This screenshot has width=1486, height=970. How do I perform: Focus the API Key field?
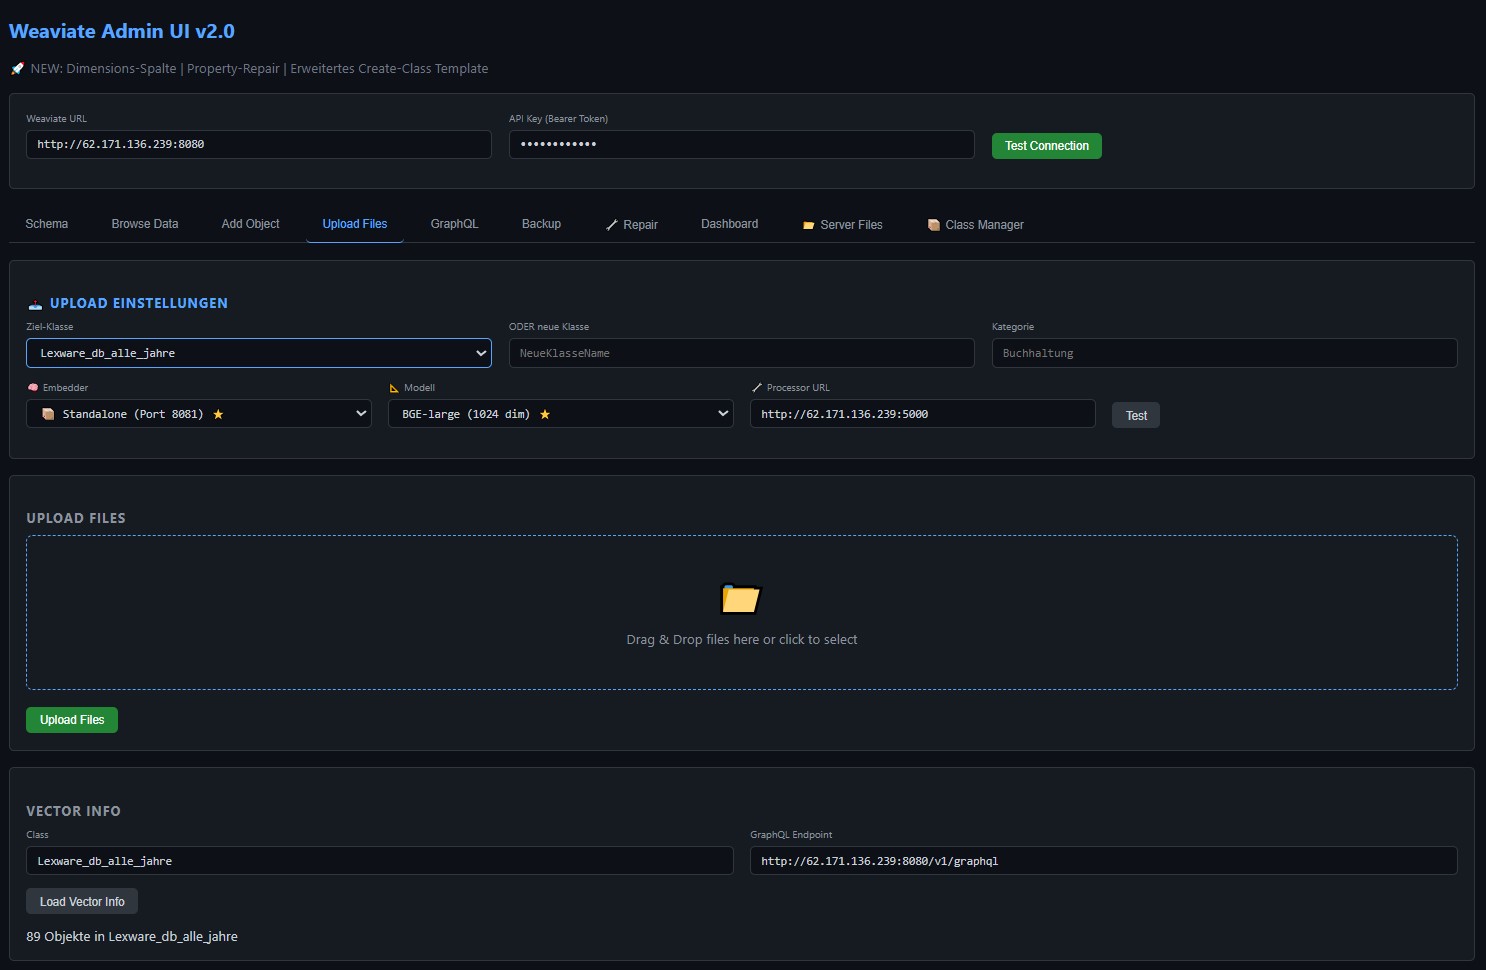click(742, 144)
